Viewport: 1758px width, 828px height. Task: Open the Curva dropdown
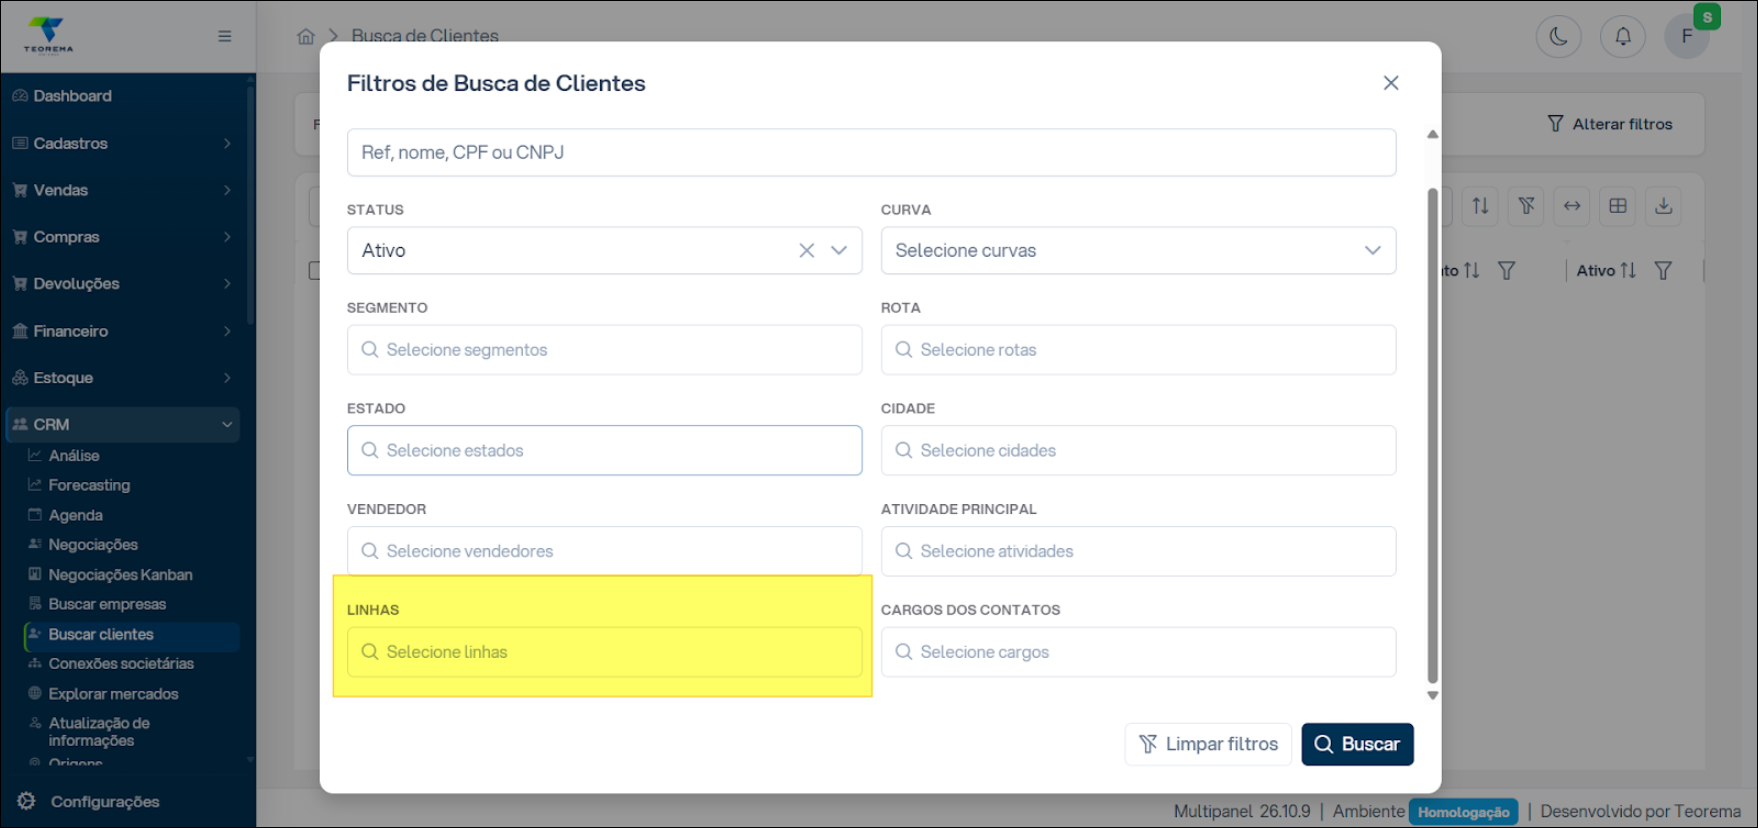point(1138,251)
